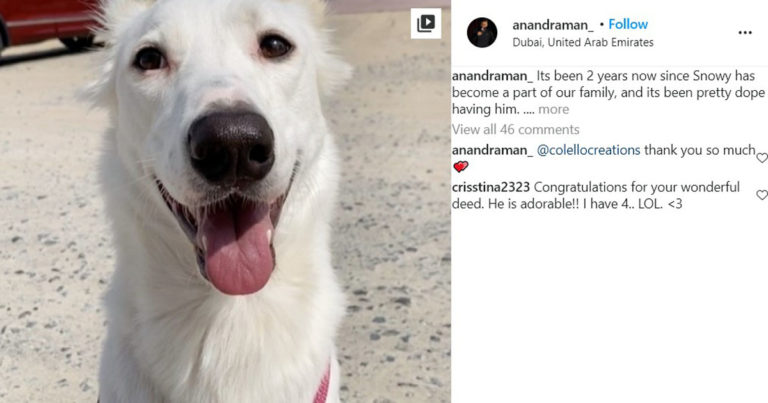Click the caption text about Snowy

click(608, 93)
